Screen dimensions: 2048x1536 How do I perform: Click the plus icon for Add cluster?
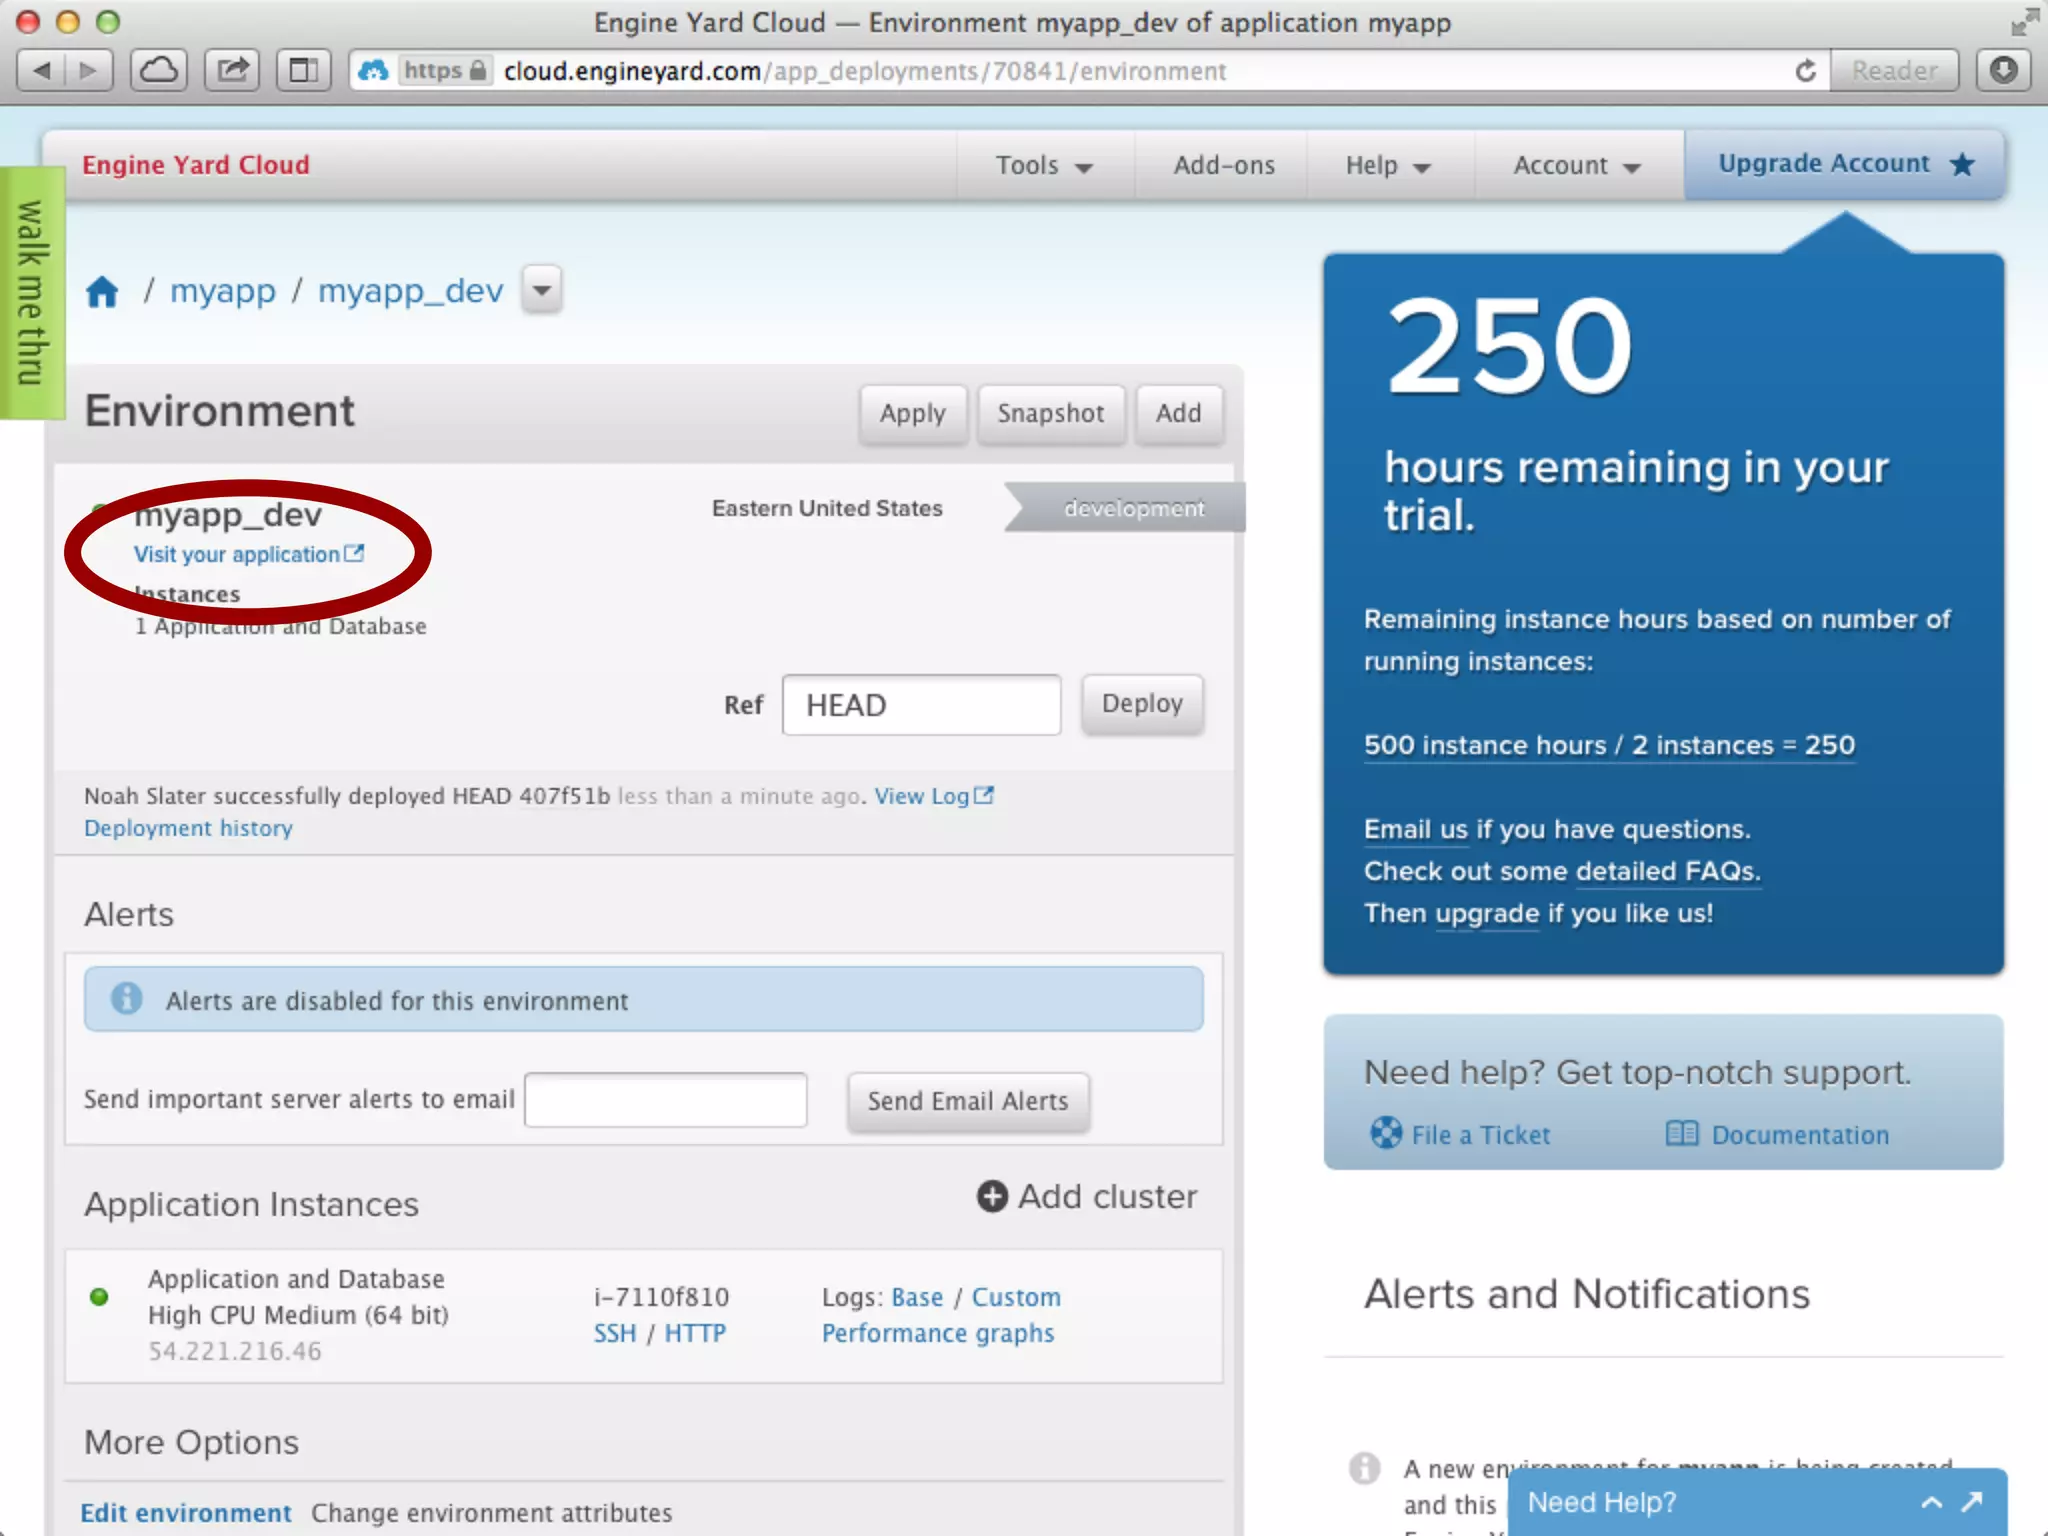pos(991,1197)
